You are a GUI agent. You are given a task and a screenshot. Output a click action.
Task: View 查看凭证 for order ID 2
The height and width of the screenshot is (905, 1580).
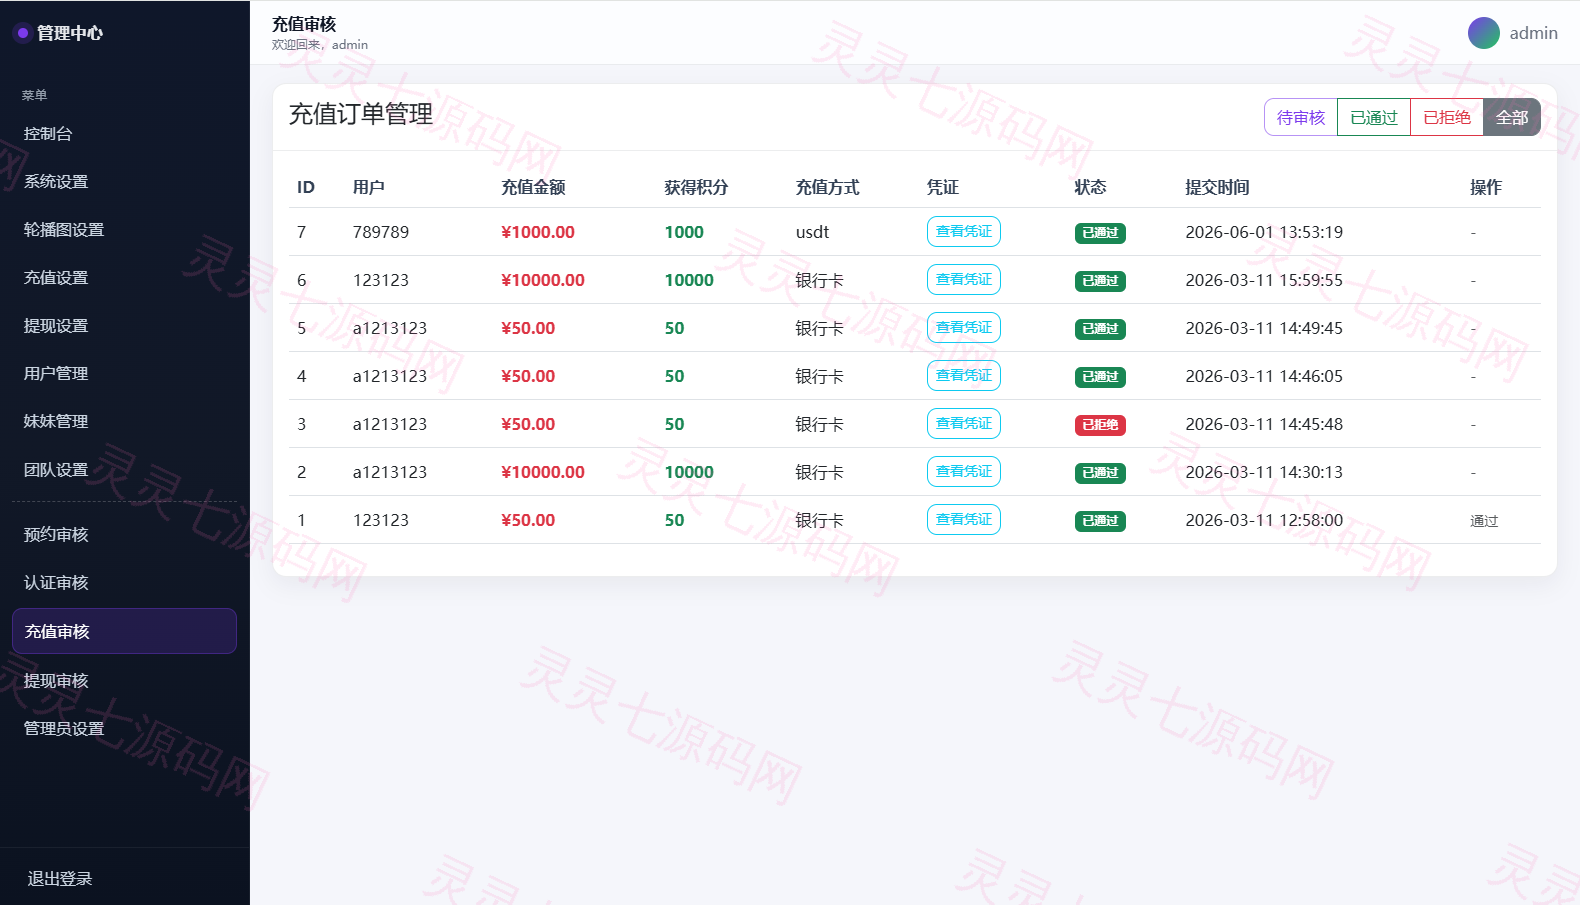click(964, 472)
